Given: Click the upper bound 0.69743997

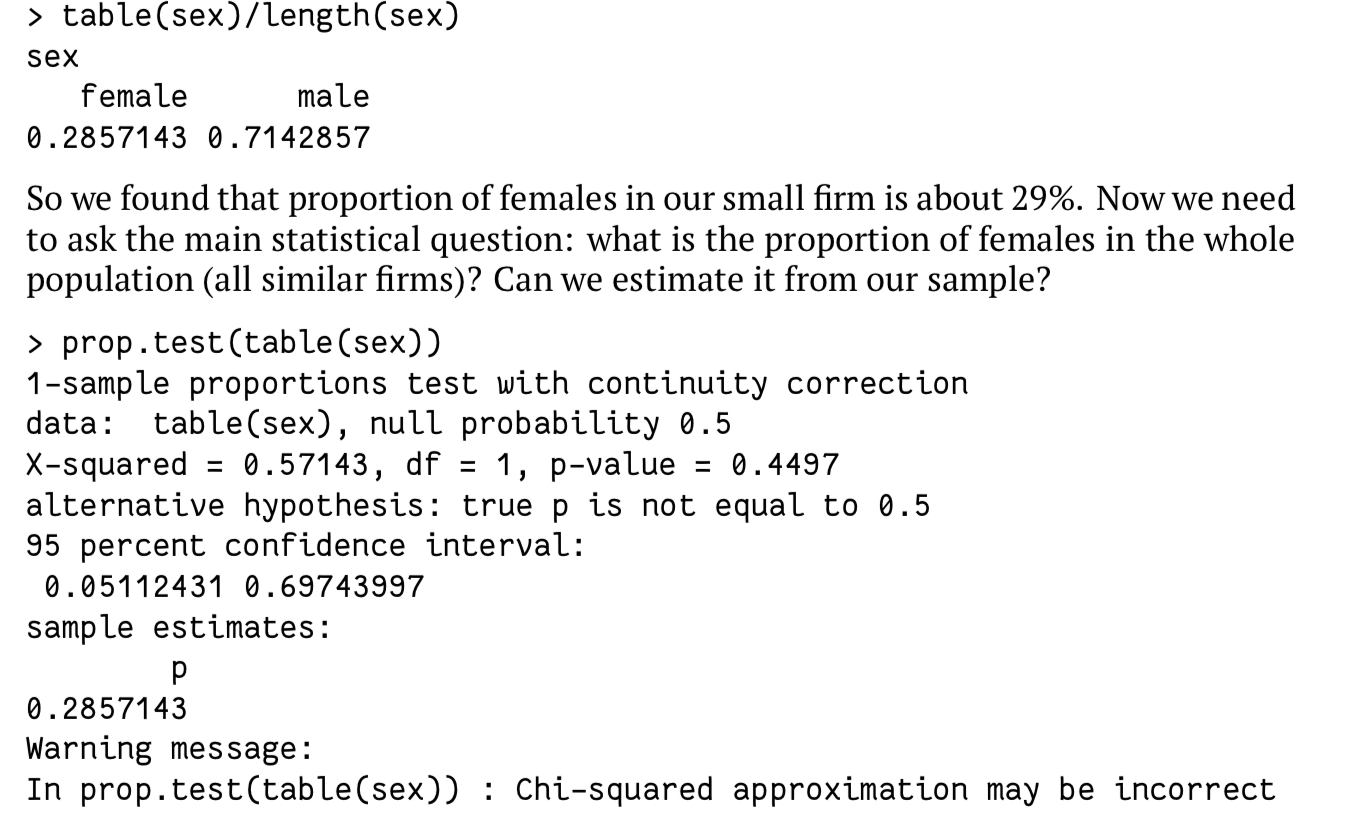Looking at the screenshot, I should (x=334, y=587).
